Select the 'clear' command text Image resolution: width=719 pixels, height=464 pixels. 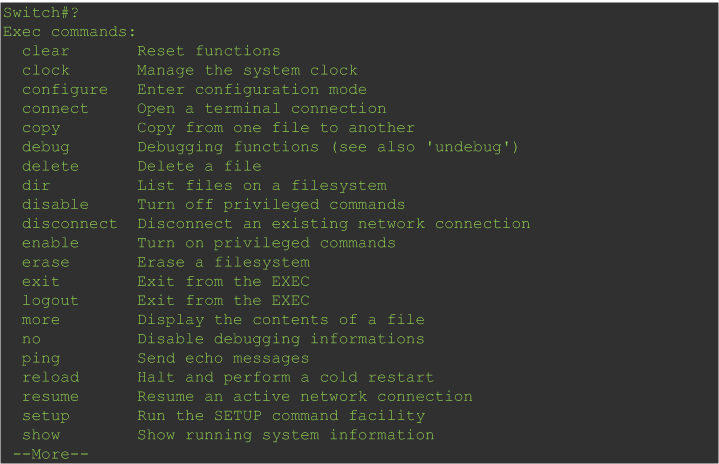click(46, 51)
